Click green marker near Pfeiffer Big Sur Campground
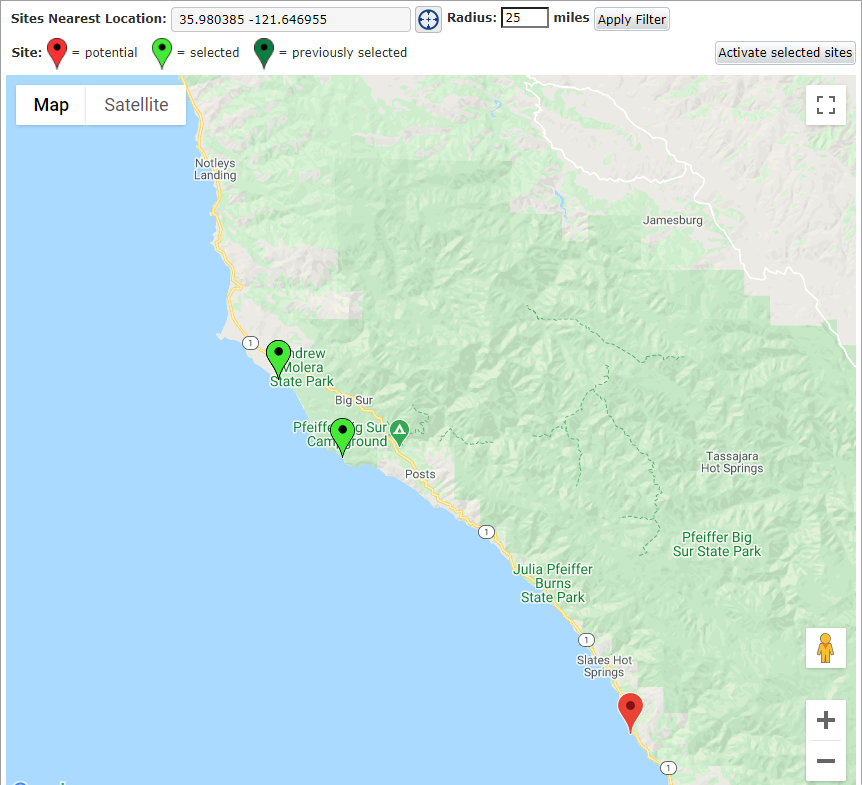862x785 pixels. coord(342,435)
